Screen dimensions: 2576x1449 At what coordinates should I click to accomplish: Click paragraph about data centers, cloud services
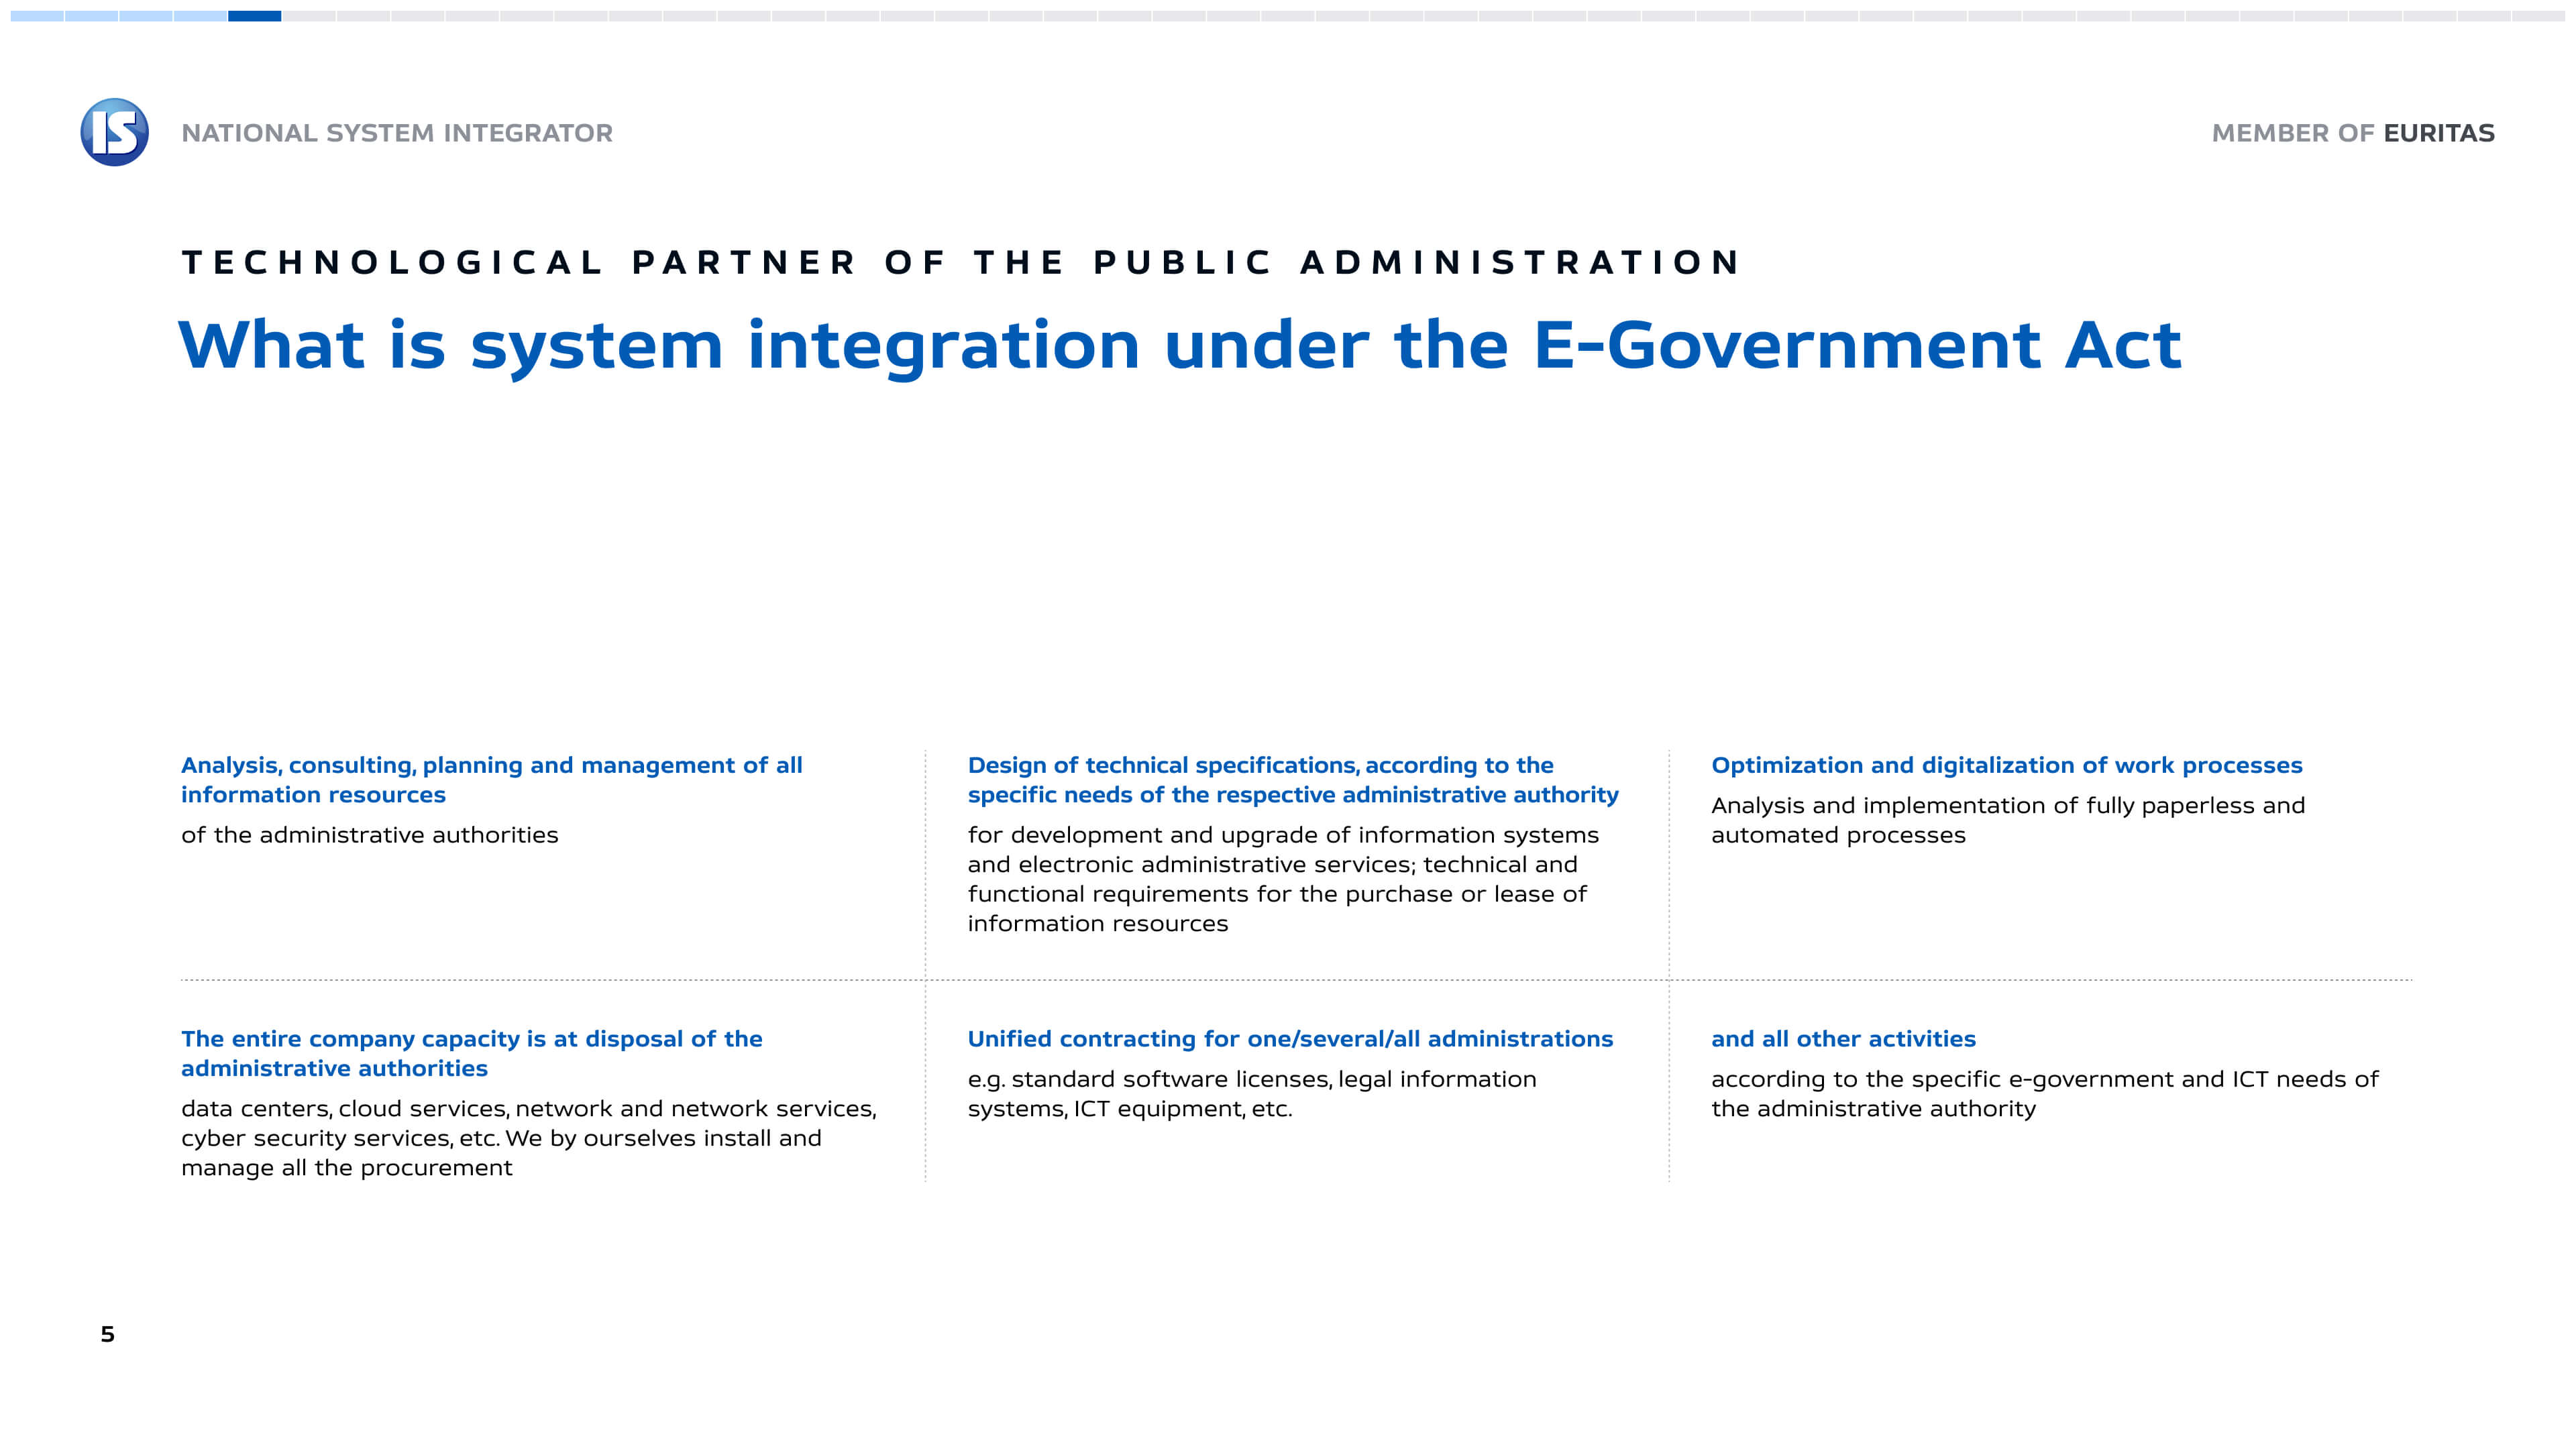point(528,1138)
